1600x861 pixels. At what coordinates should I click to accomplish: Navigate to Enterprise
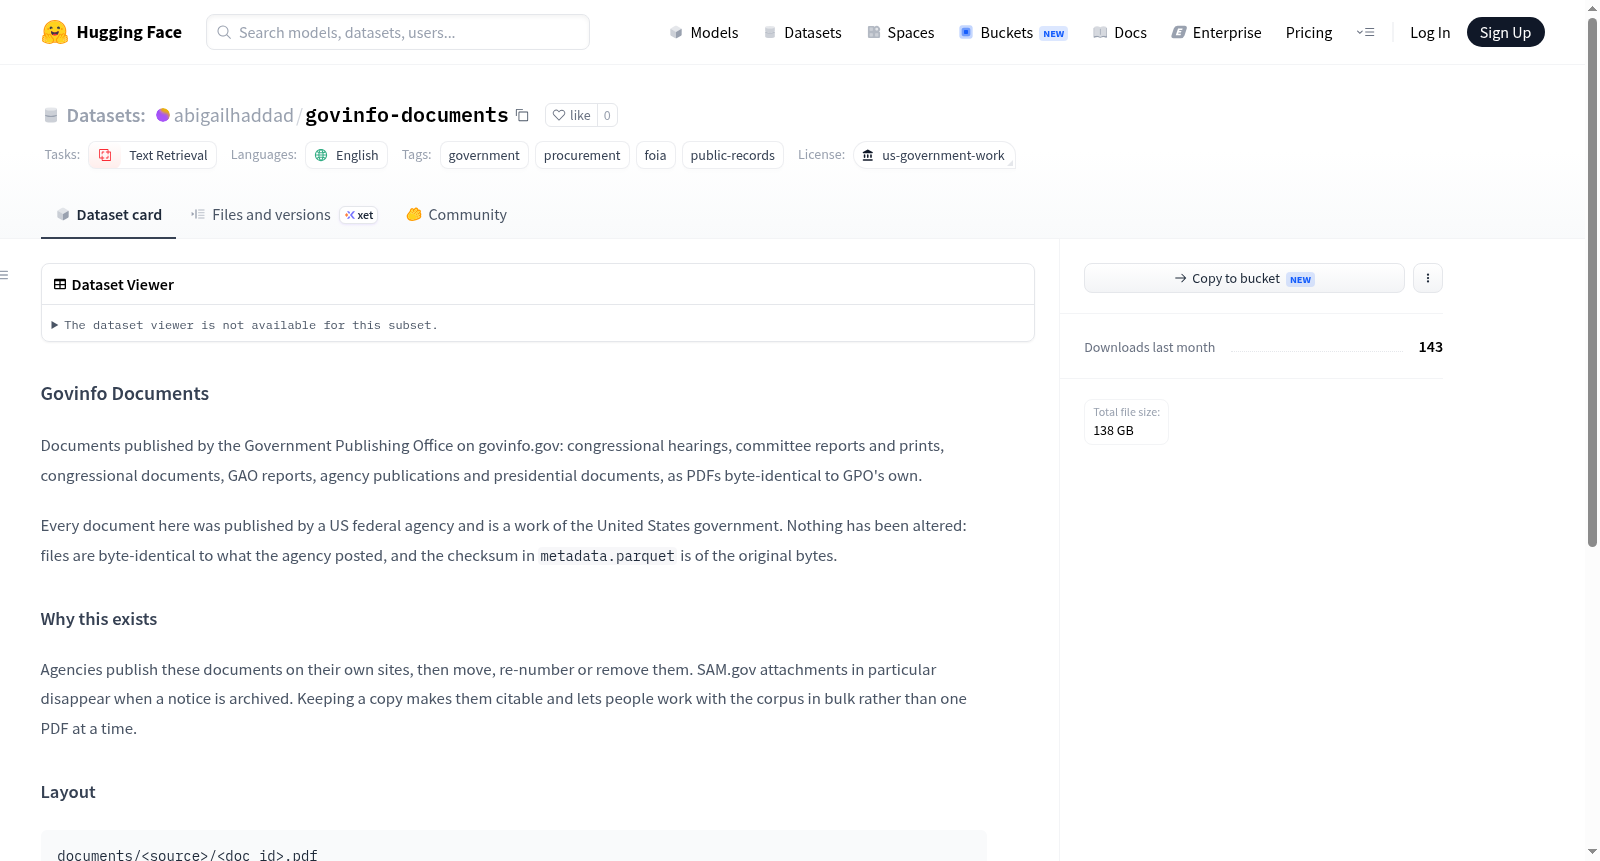click(x=1216, y=32)
